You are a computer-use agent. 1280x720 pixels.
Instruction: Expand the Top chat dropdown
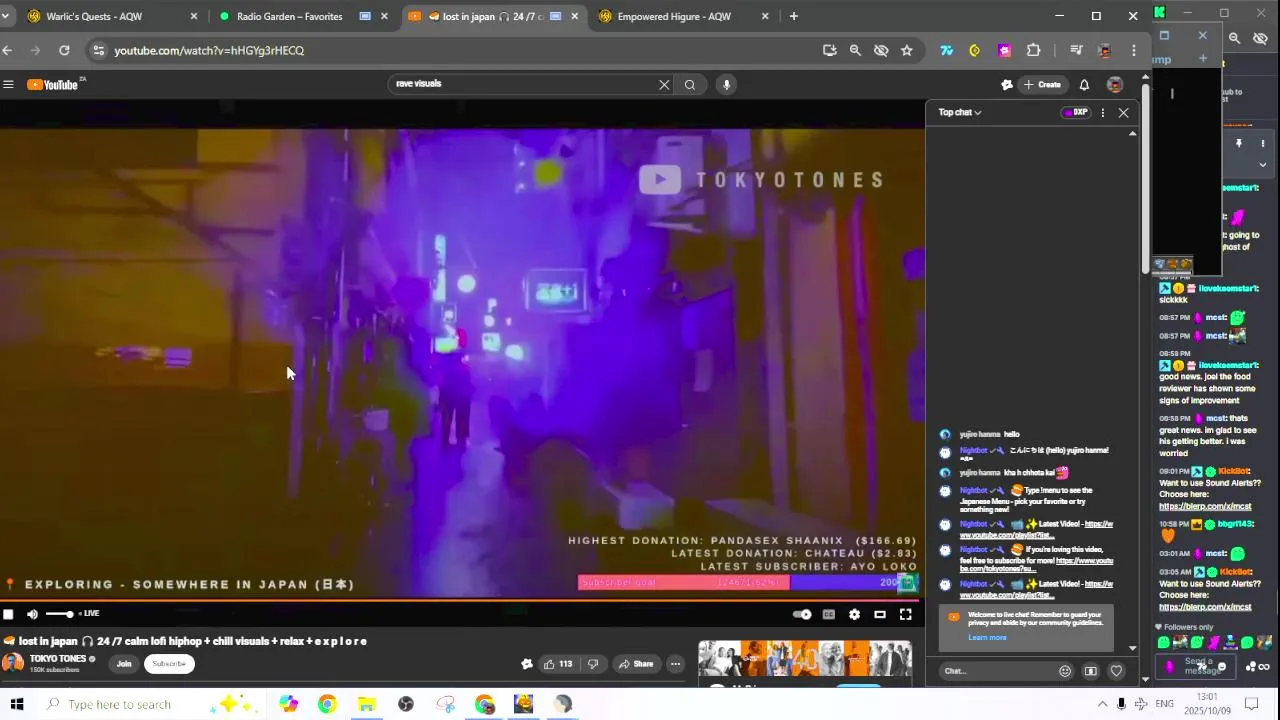tap(960, 112)
